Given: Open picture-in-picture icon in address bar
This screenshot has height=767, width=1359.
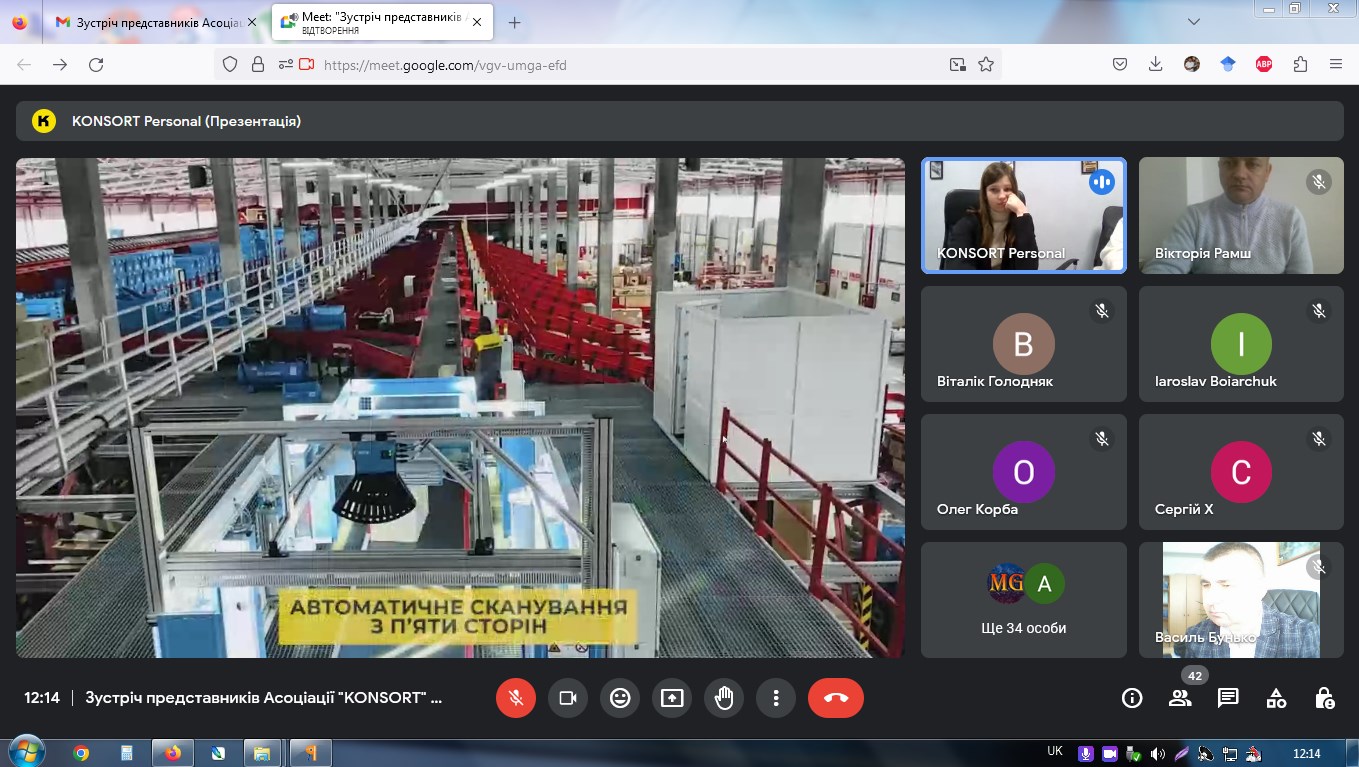Looking at the screenshot, I should (x=958, y=64).
